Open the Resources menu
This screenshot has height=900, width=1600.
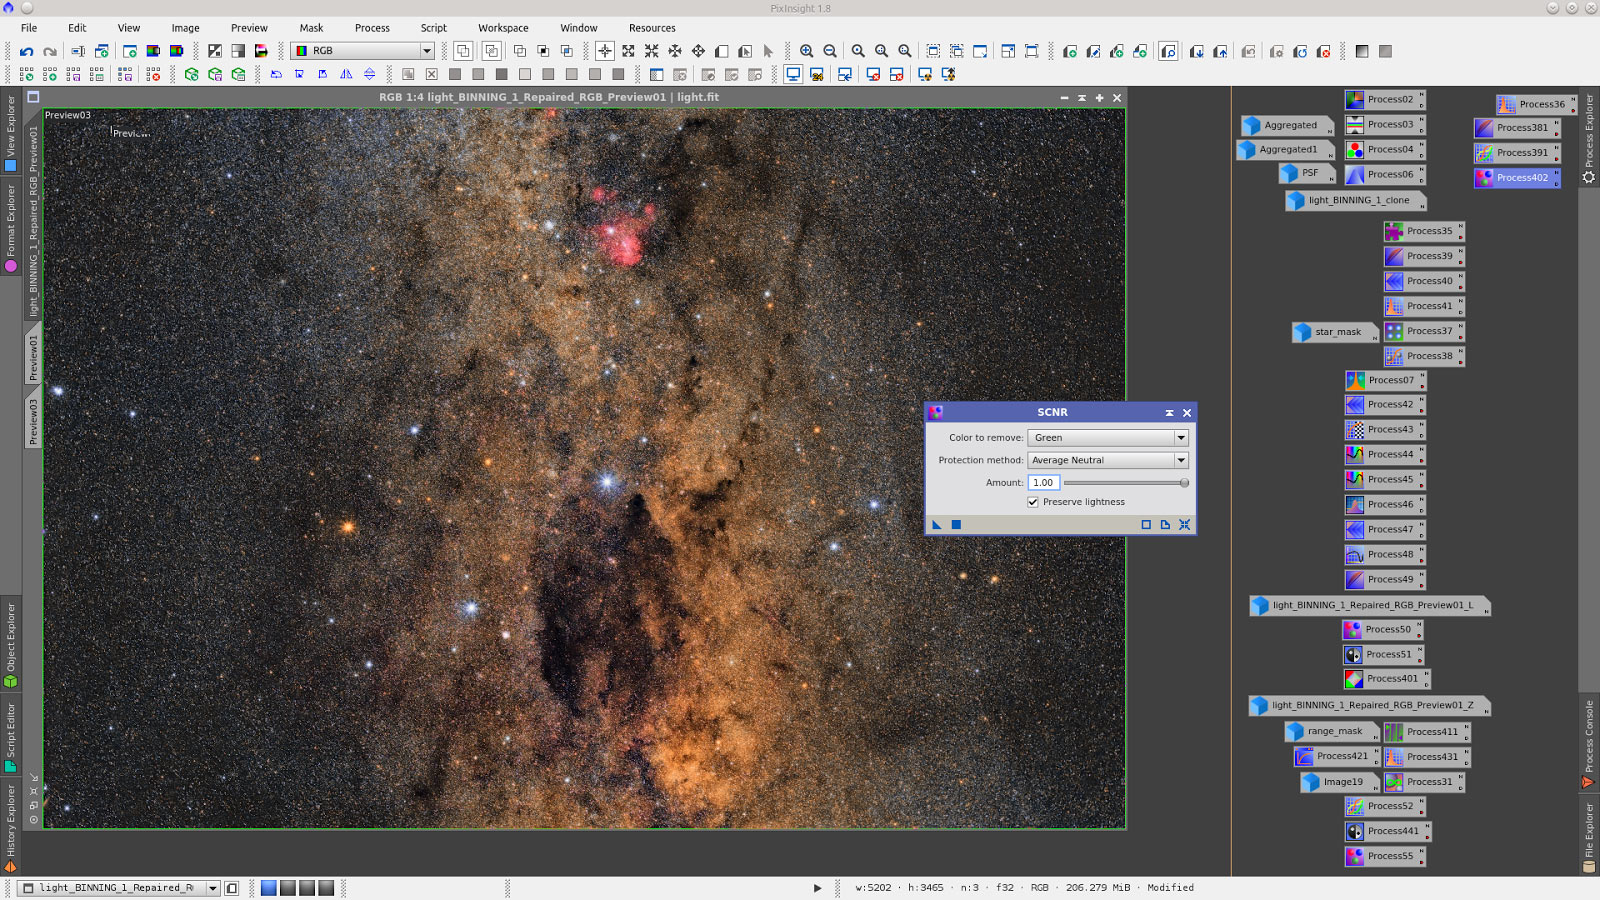click(x=652, y=28)
